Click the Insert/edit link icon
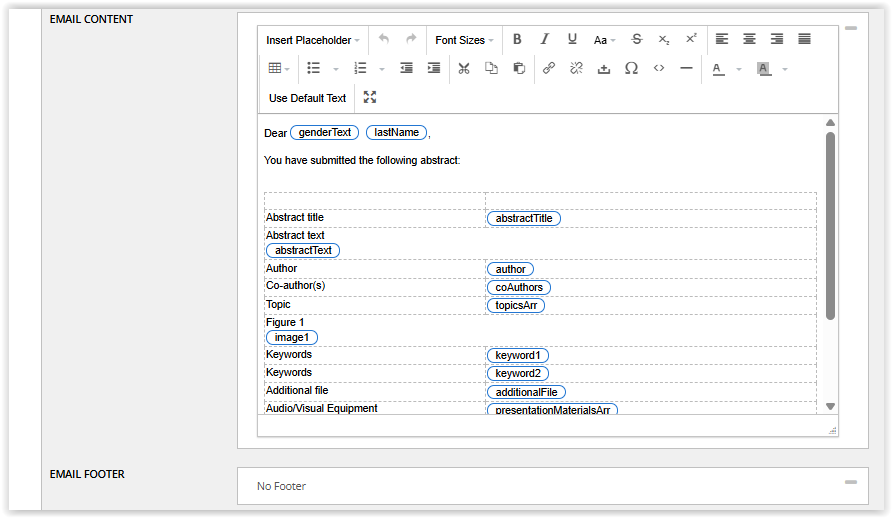The height and width of the screenshot is (518, 892). click(x=548, y=69)
